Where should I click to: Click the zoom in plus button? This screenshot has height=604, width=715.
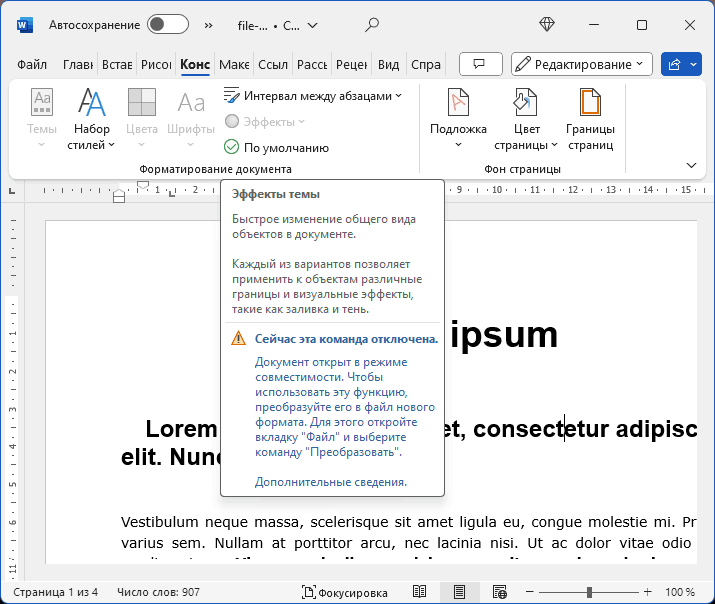click(x=648, y=592)
